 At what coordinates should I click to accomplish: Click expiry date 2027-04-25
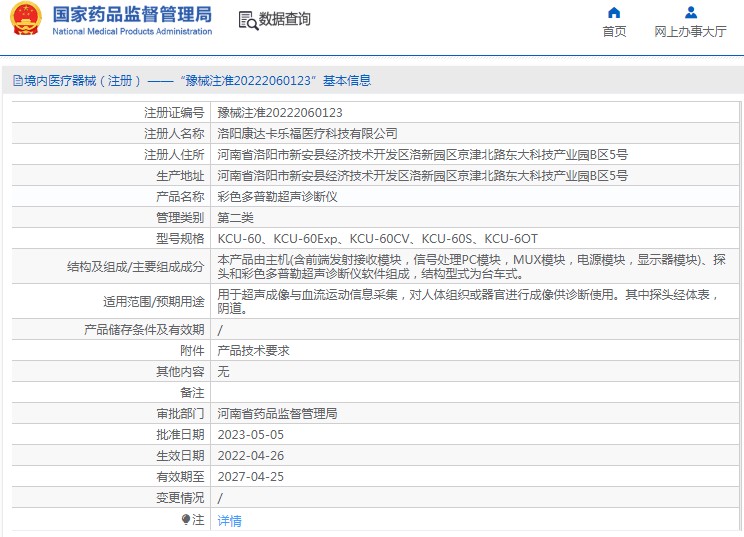[251, 476]
